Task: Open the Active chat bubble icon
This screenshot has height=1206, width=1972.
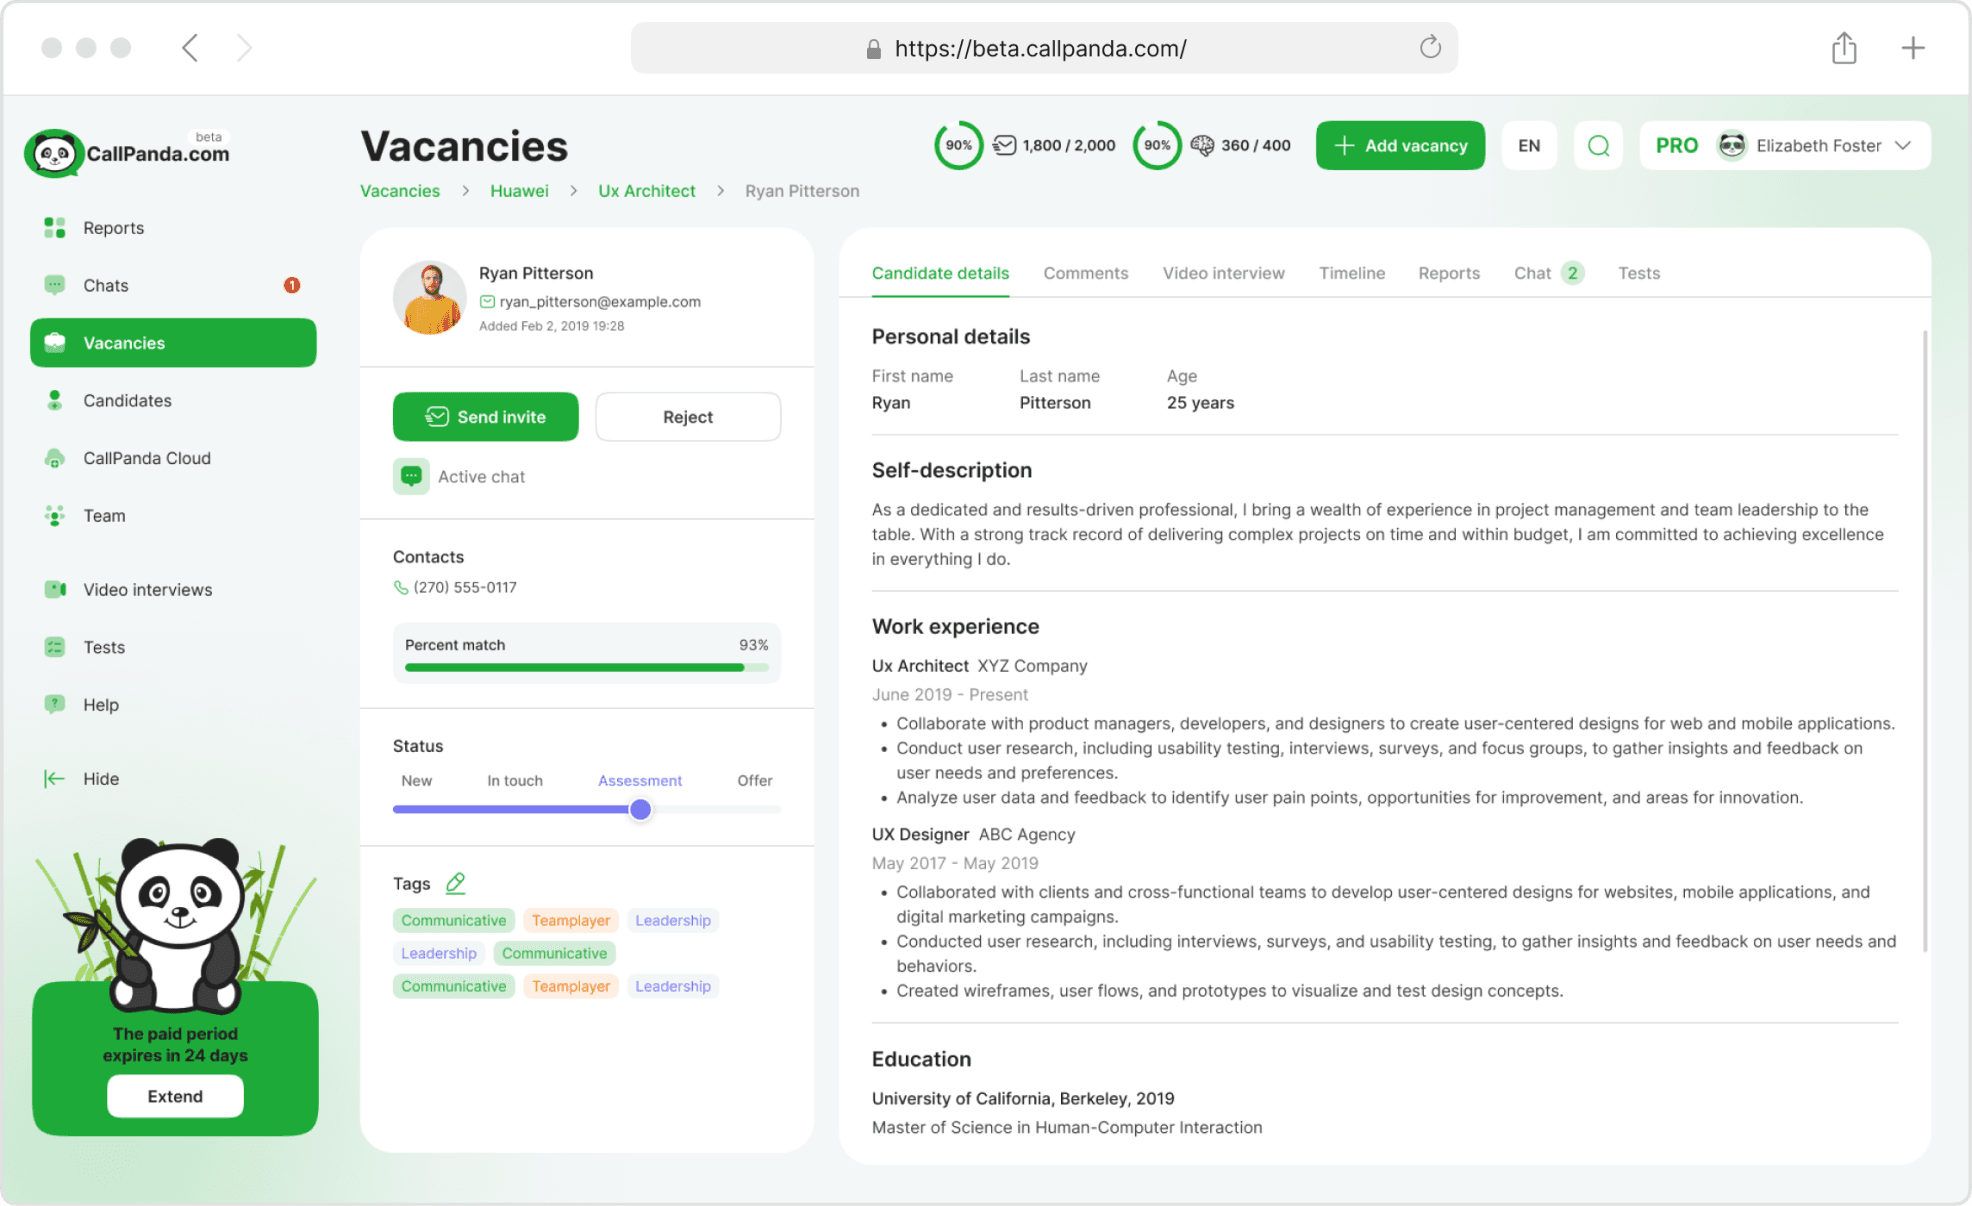Action: 411,476
